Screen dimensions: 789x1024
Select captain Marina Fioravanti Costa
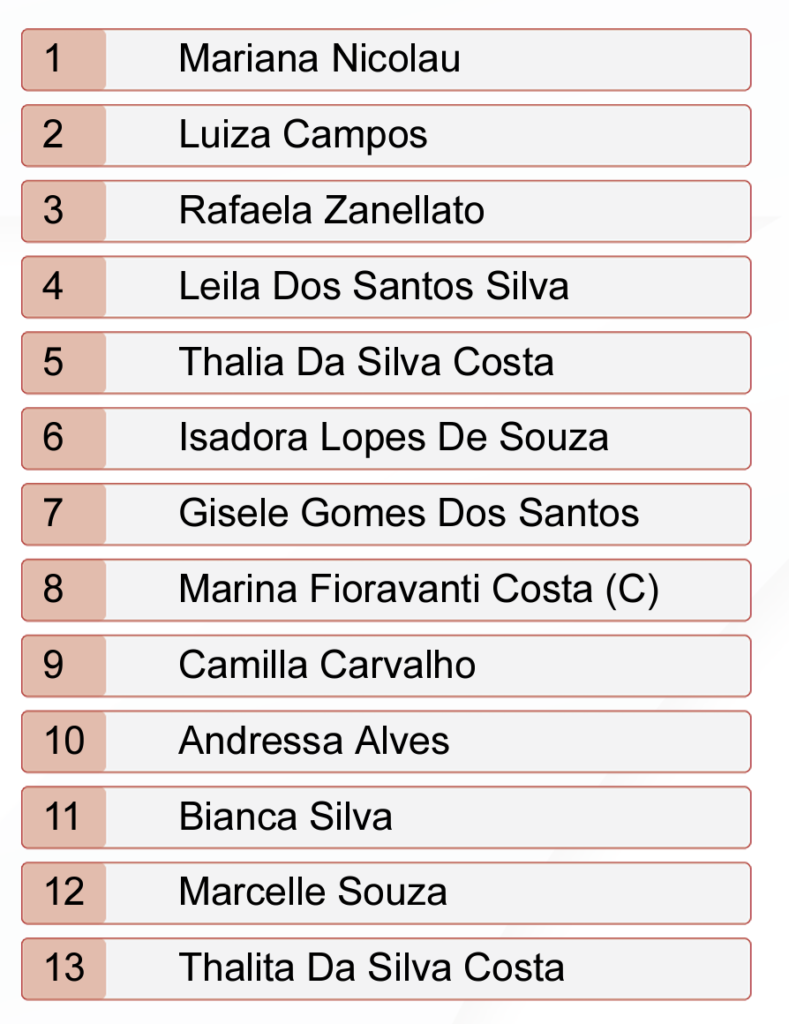click(418, 590)
